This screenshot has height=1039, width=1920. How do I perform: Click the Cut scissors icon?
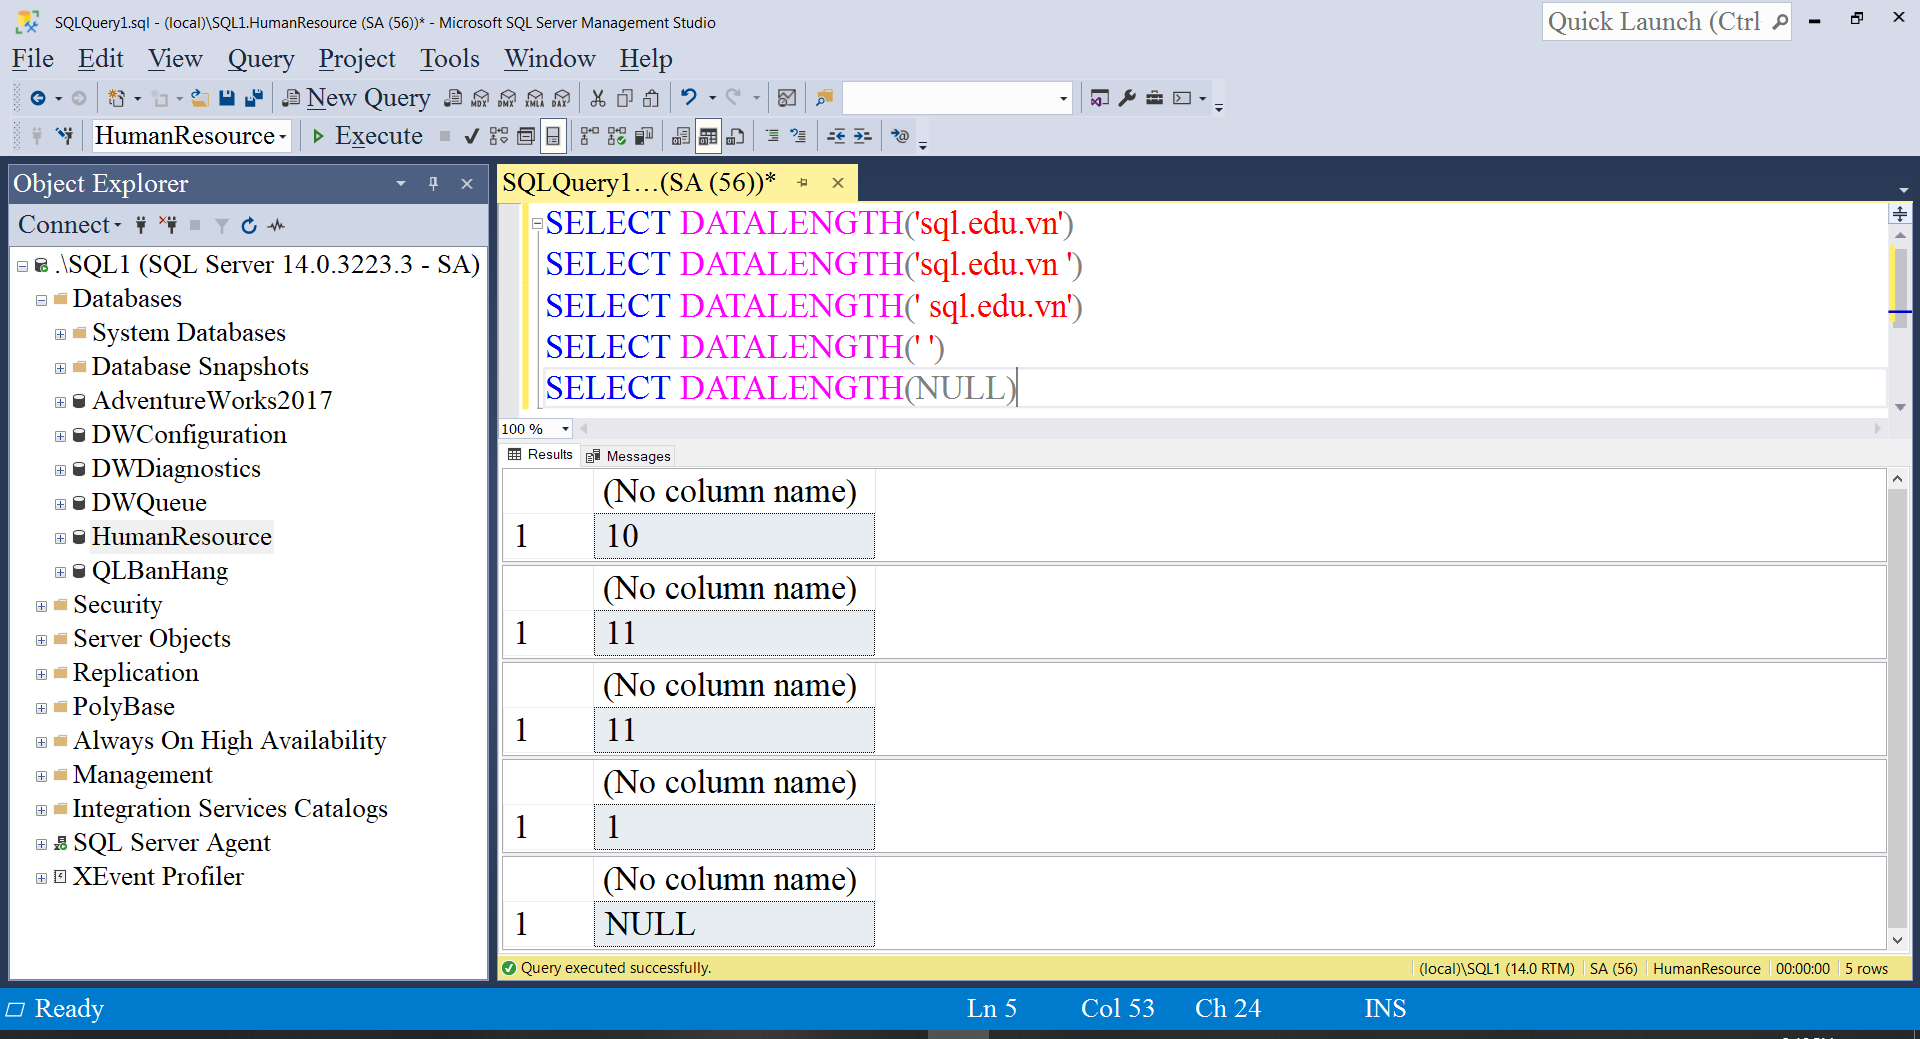pyautogui.click(x=598, y=98)
